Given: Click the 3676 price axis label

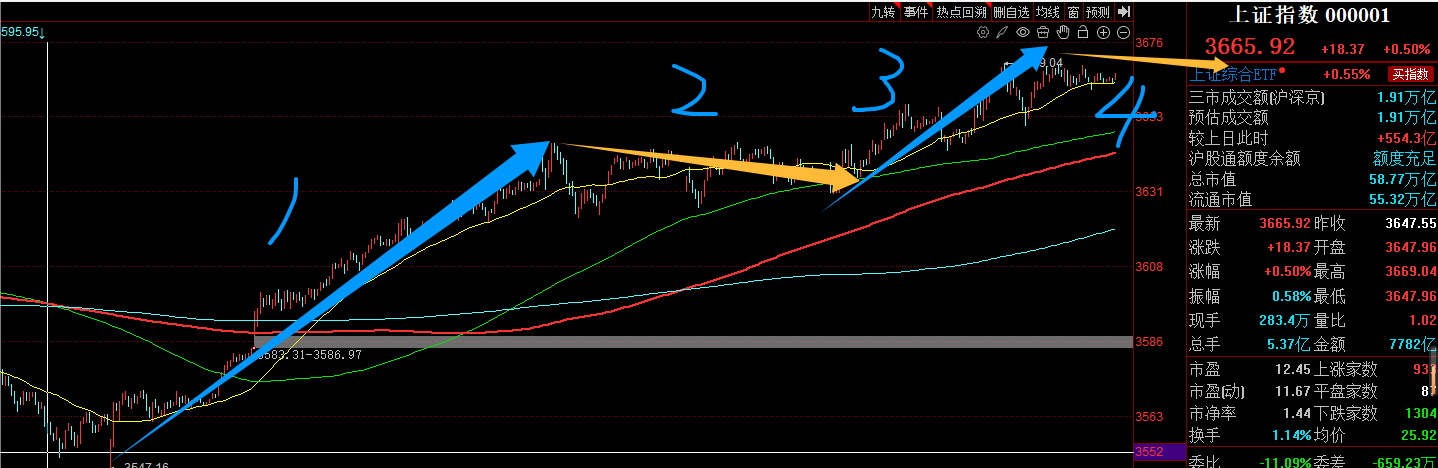Looking at the screenshot, I should click(1149, 43).
